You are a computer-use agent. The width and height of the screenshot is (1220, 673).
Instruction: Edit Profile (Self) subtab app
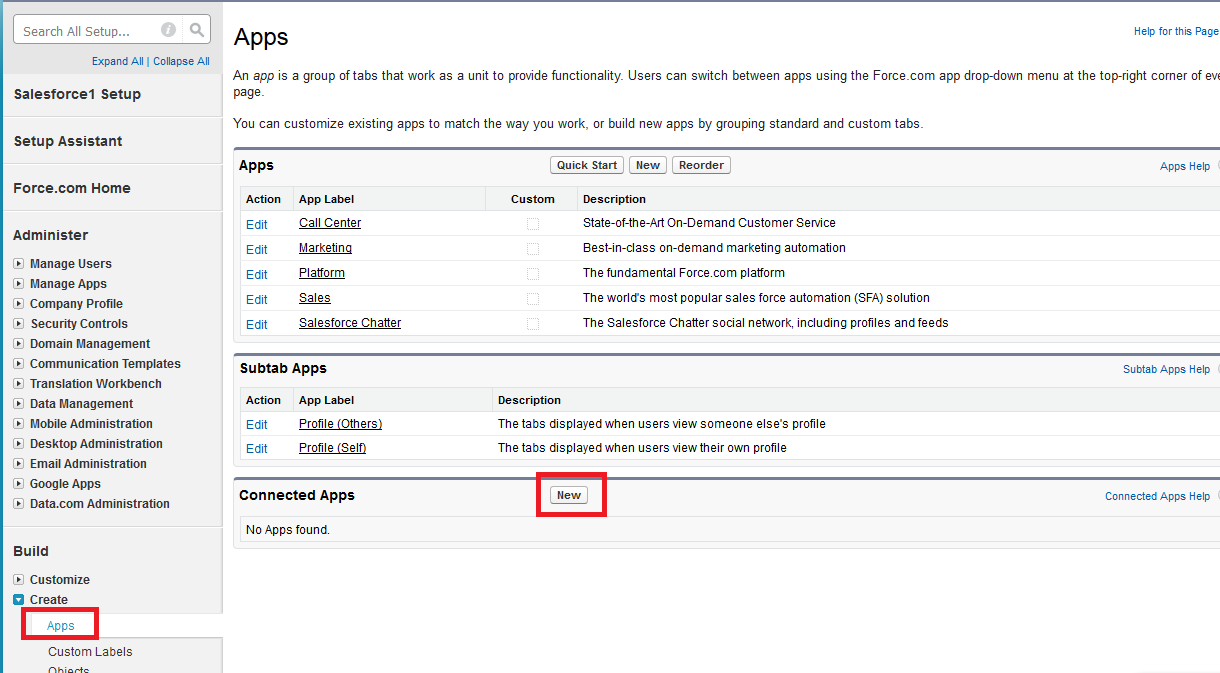click(x=257, y=449)
